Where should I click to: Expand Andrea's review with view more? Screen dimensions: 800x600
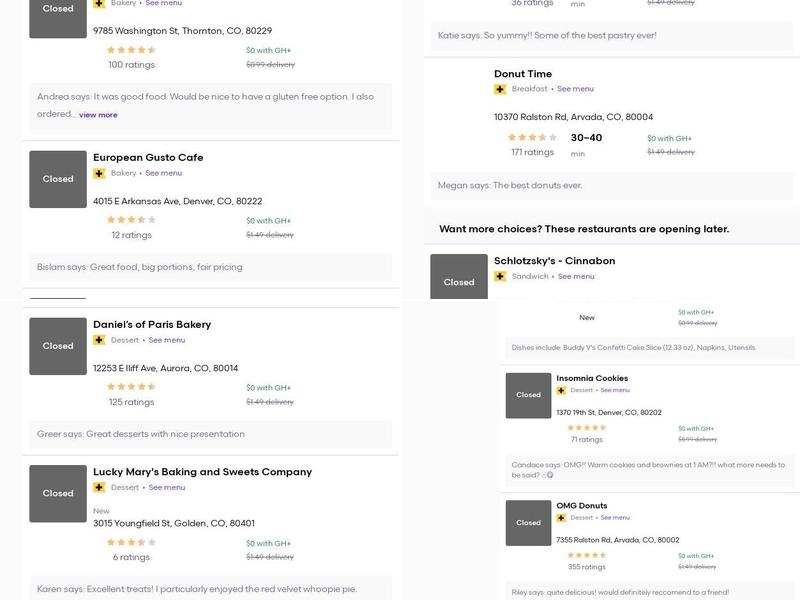pyautogui.click(x=98, y=115)
